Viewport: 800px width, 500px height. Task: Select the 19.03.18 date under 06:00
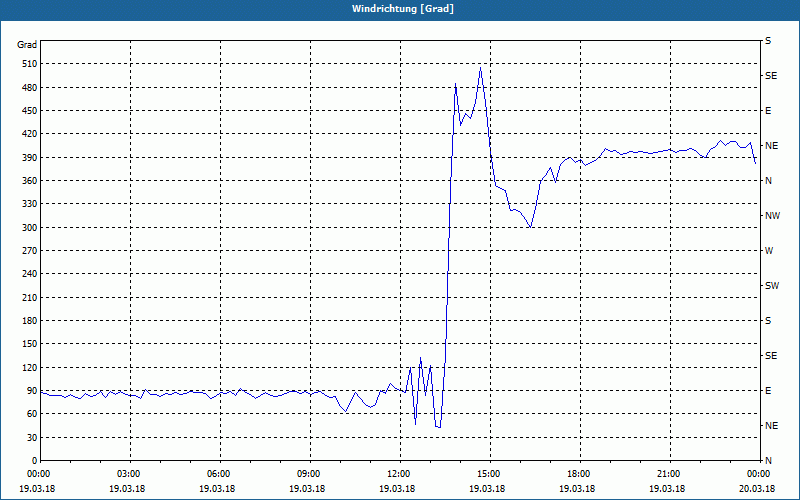pyautogui.click(x=217, y=489)
